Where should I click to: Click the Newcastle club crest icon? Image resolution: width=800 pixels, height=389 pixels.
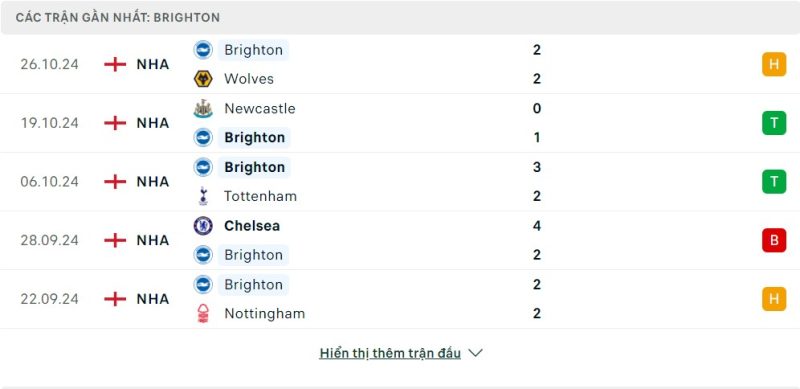pyautogui.click(x=203, y=108)
